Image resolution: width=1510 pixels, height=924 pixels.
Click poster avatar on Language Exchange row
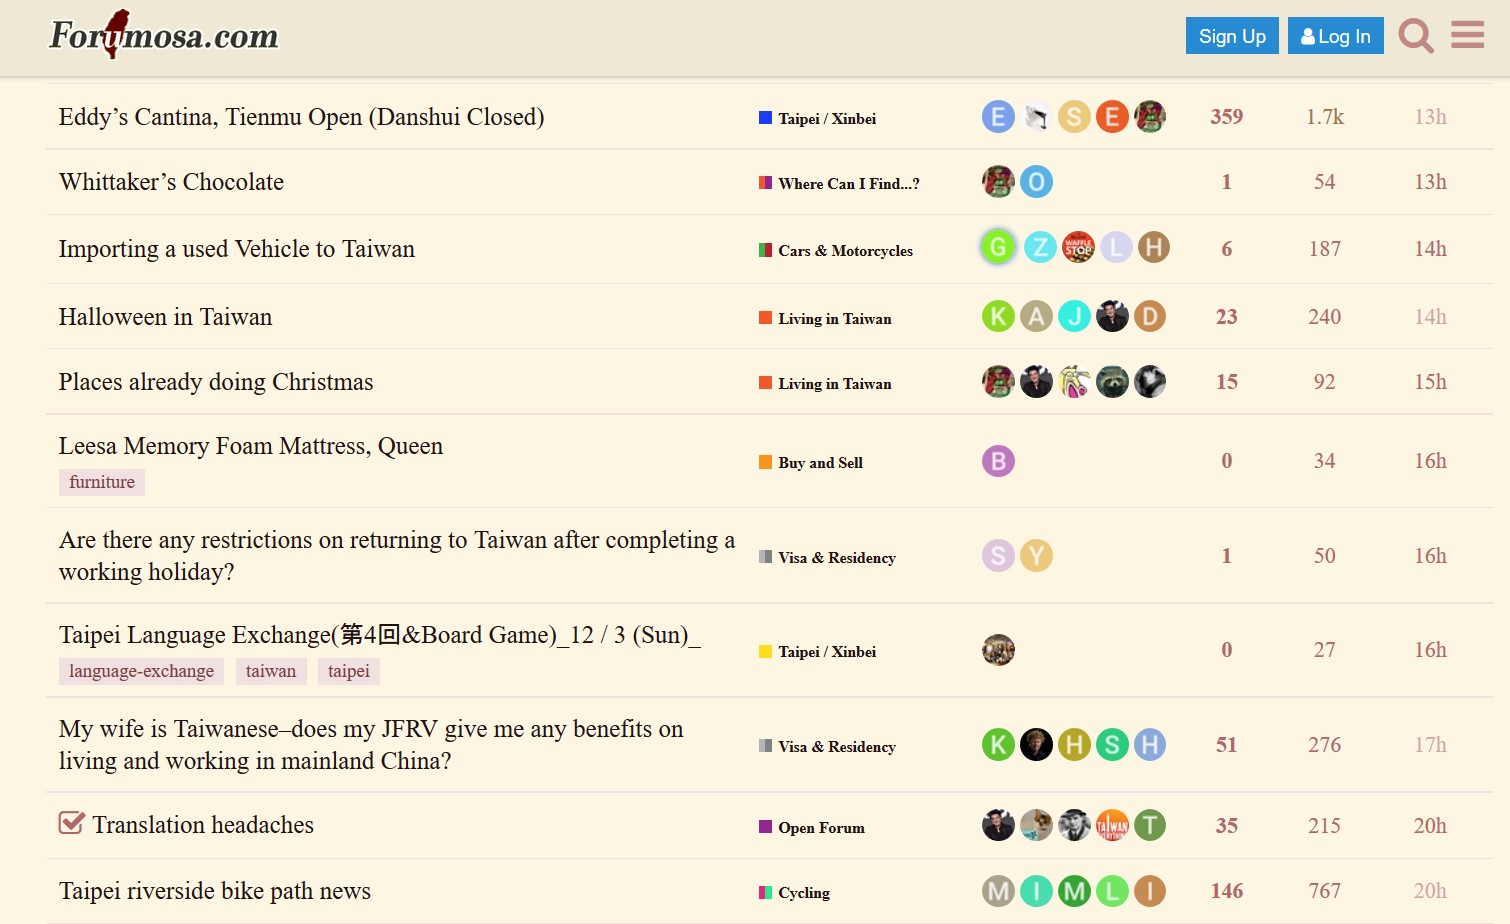[x=998, y=650]
